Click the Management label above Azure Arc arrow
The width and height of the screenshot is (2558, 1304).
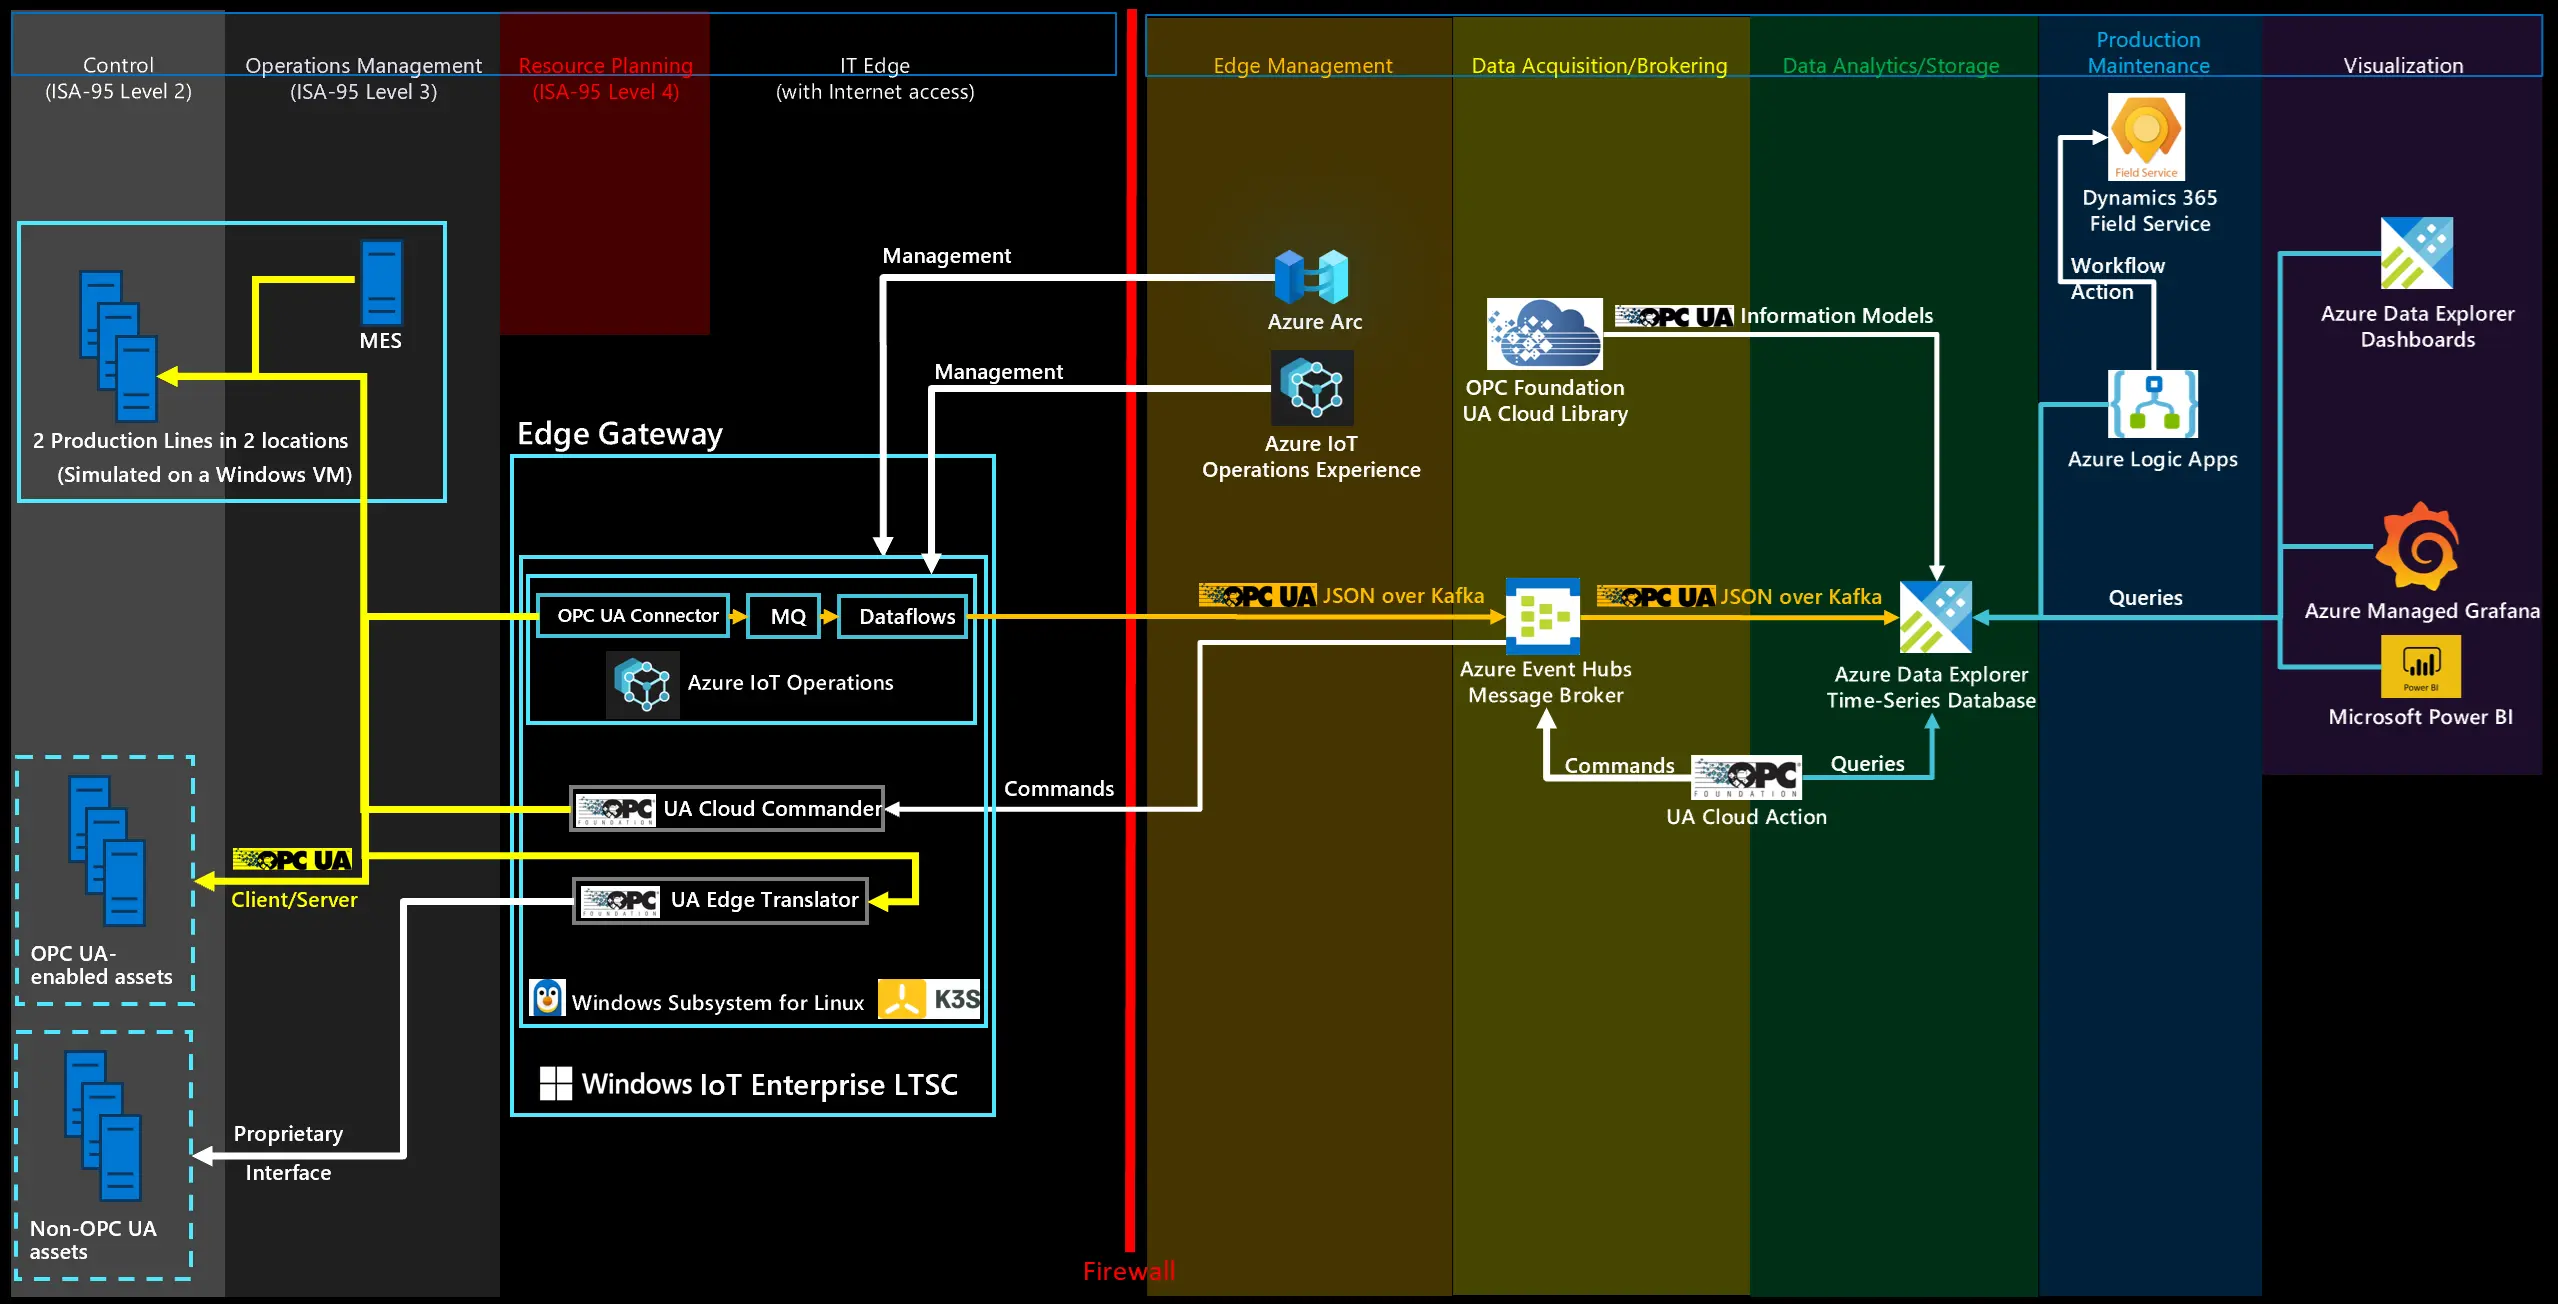click(x=946, y=256)
